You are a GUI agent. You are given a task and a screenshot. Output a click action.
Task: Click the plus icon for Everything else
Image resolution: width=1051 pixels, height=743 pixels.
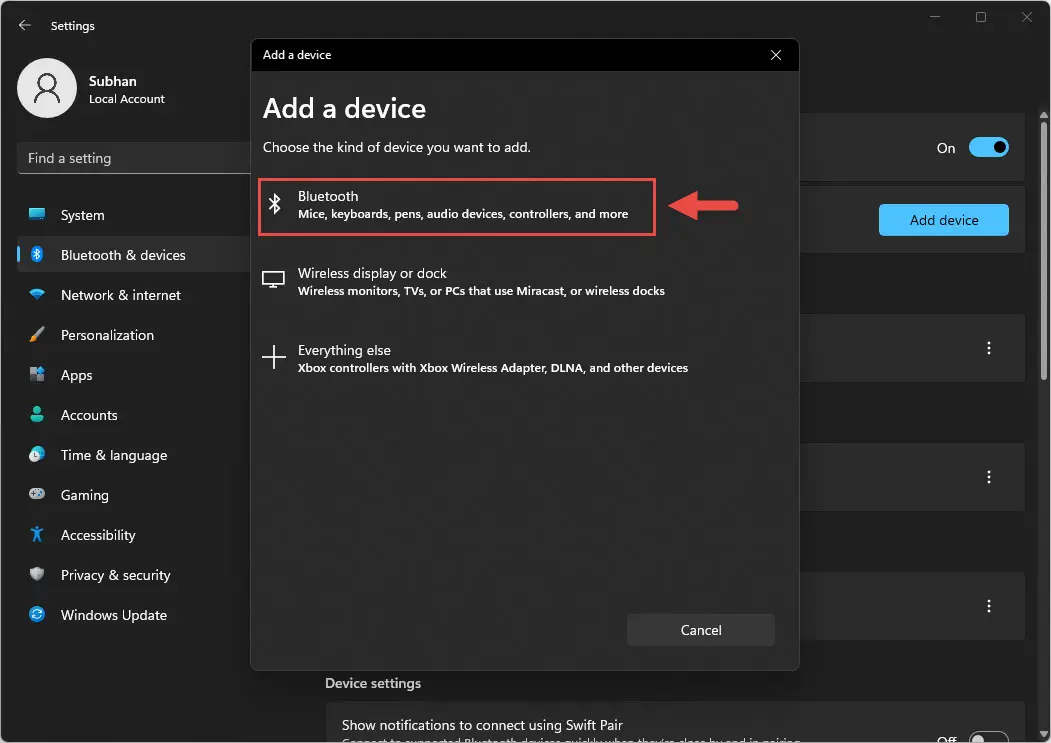273,357
